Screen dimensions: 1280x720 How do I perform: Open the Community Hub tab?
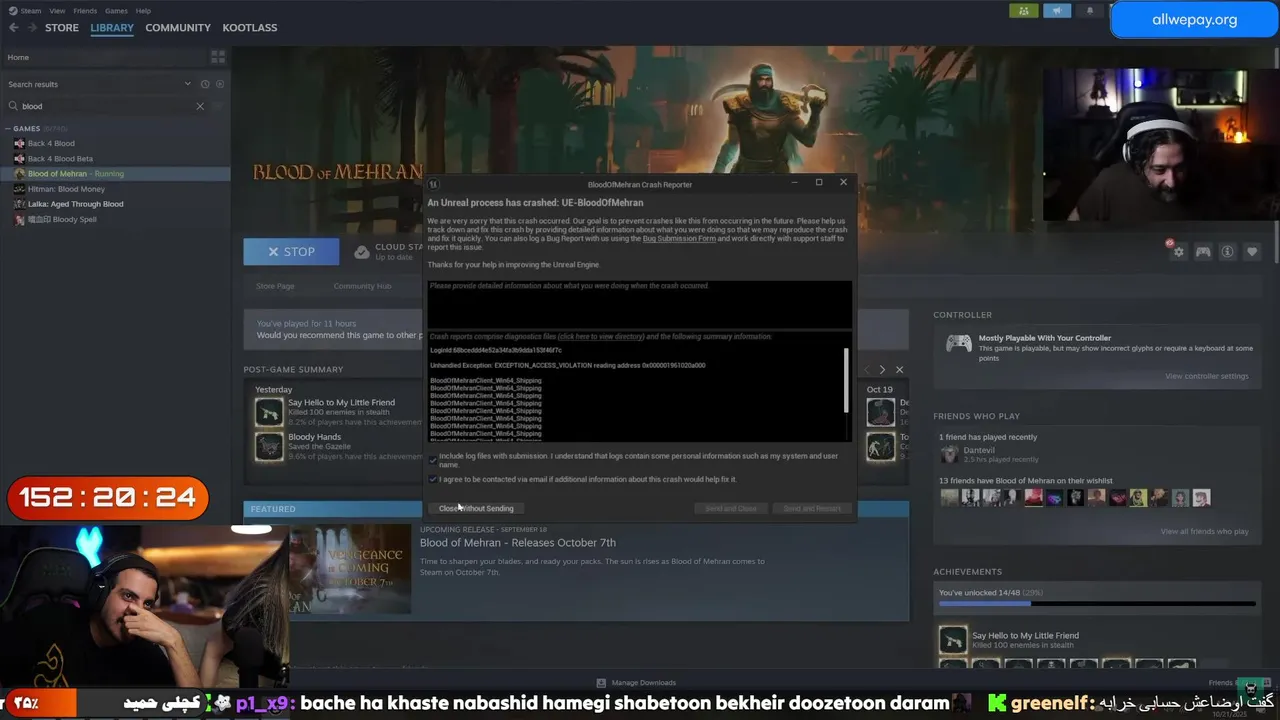pos(362,286)
